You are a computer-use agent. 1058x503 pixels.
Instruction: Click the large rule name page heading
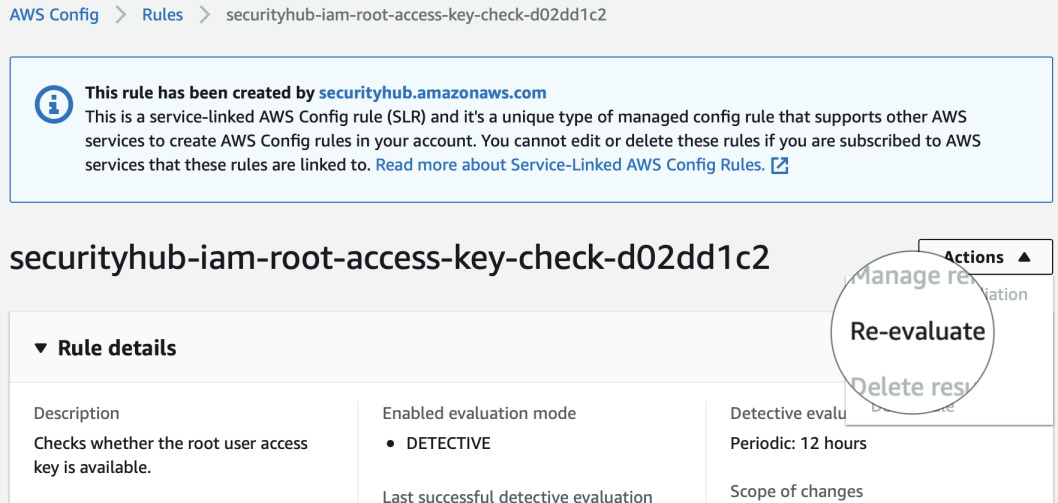pos(389,258)
